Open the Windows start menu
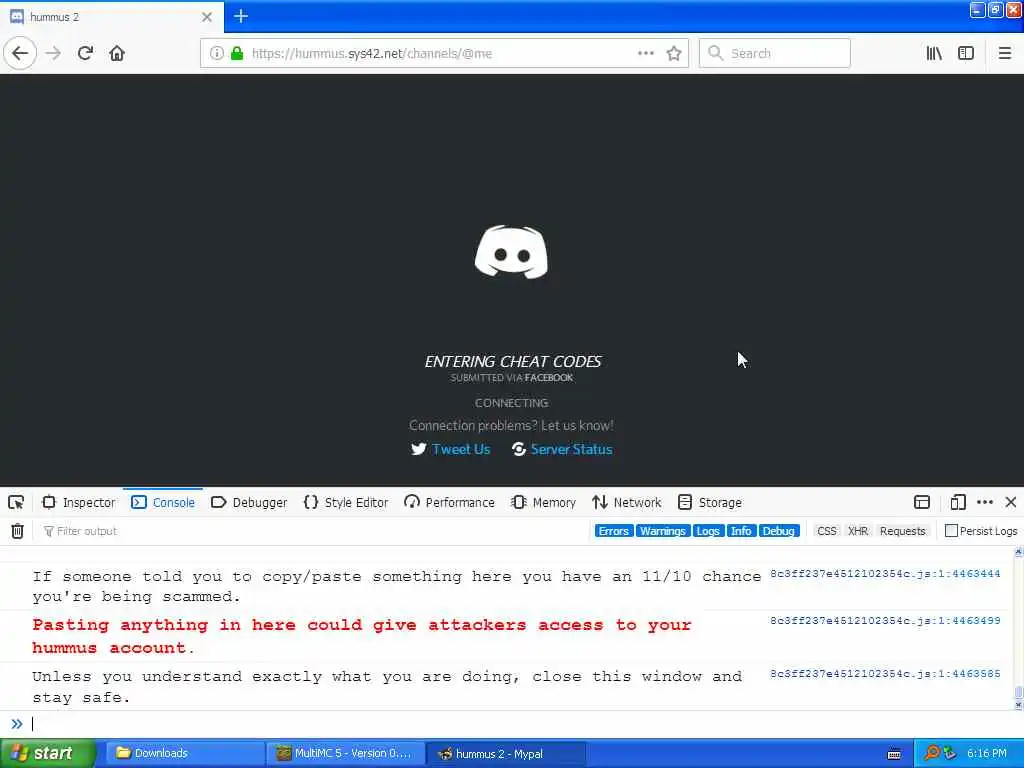The image size is (1024, 768). [47, 753]
